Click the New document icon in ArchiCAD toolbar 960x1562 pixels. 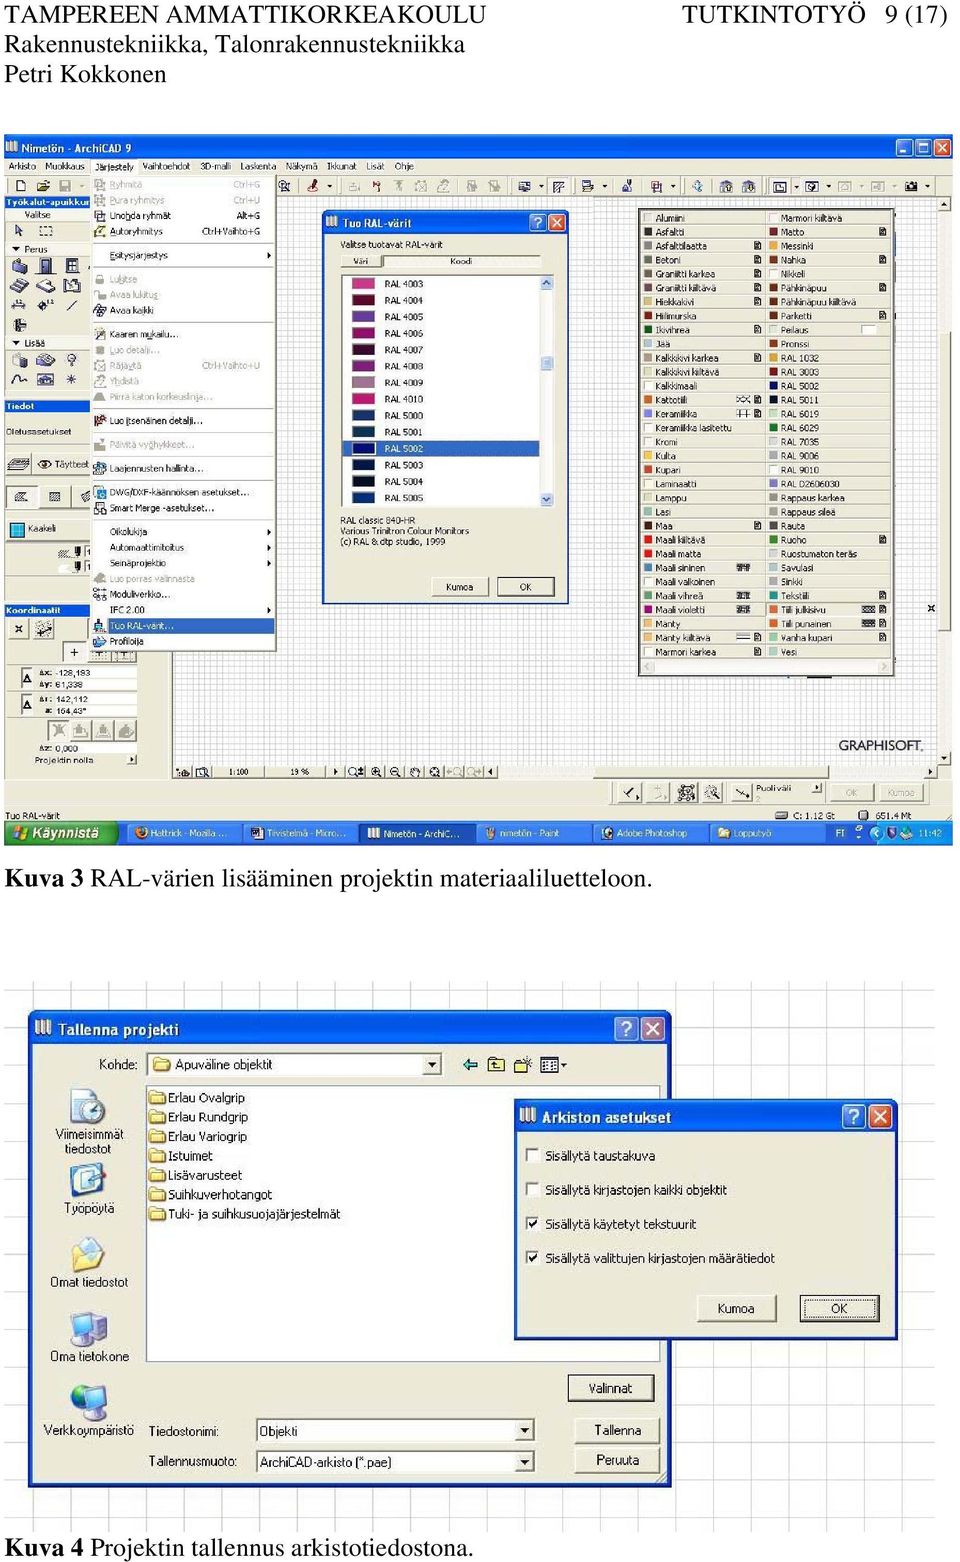tap(21, 186)
